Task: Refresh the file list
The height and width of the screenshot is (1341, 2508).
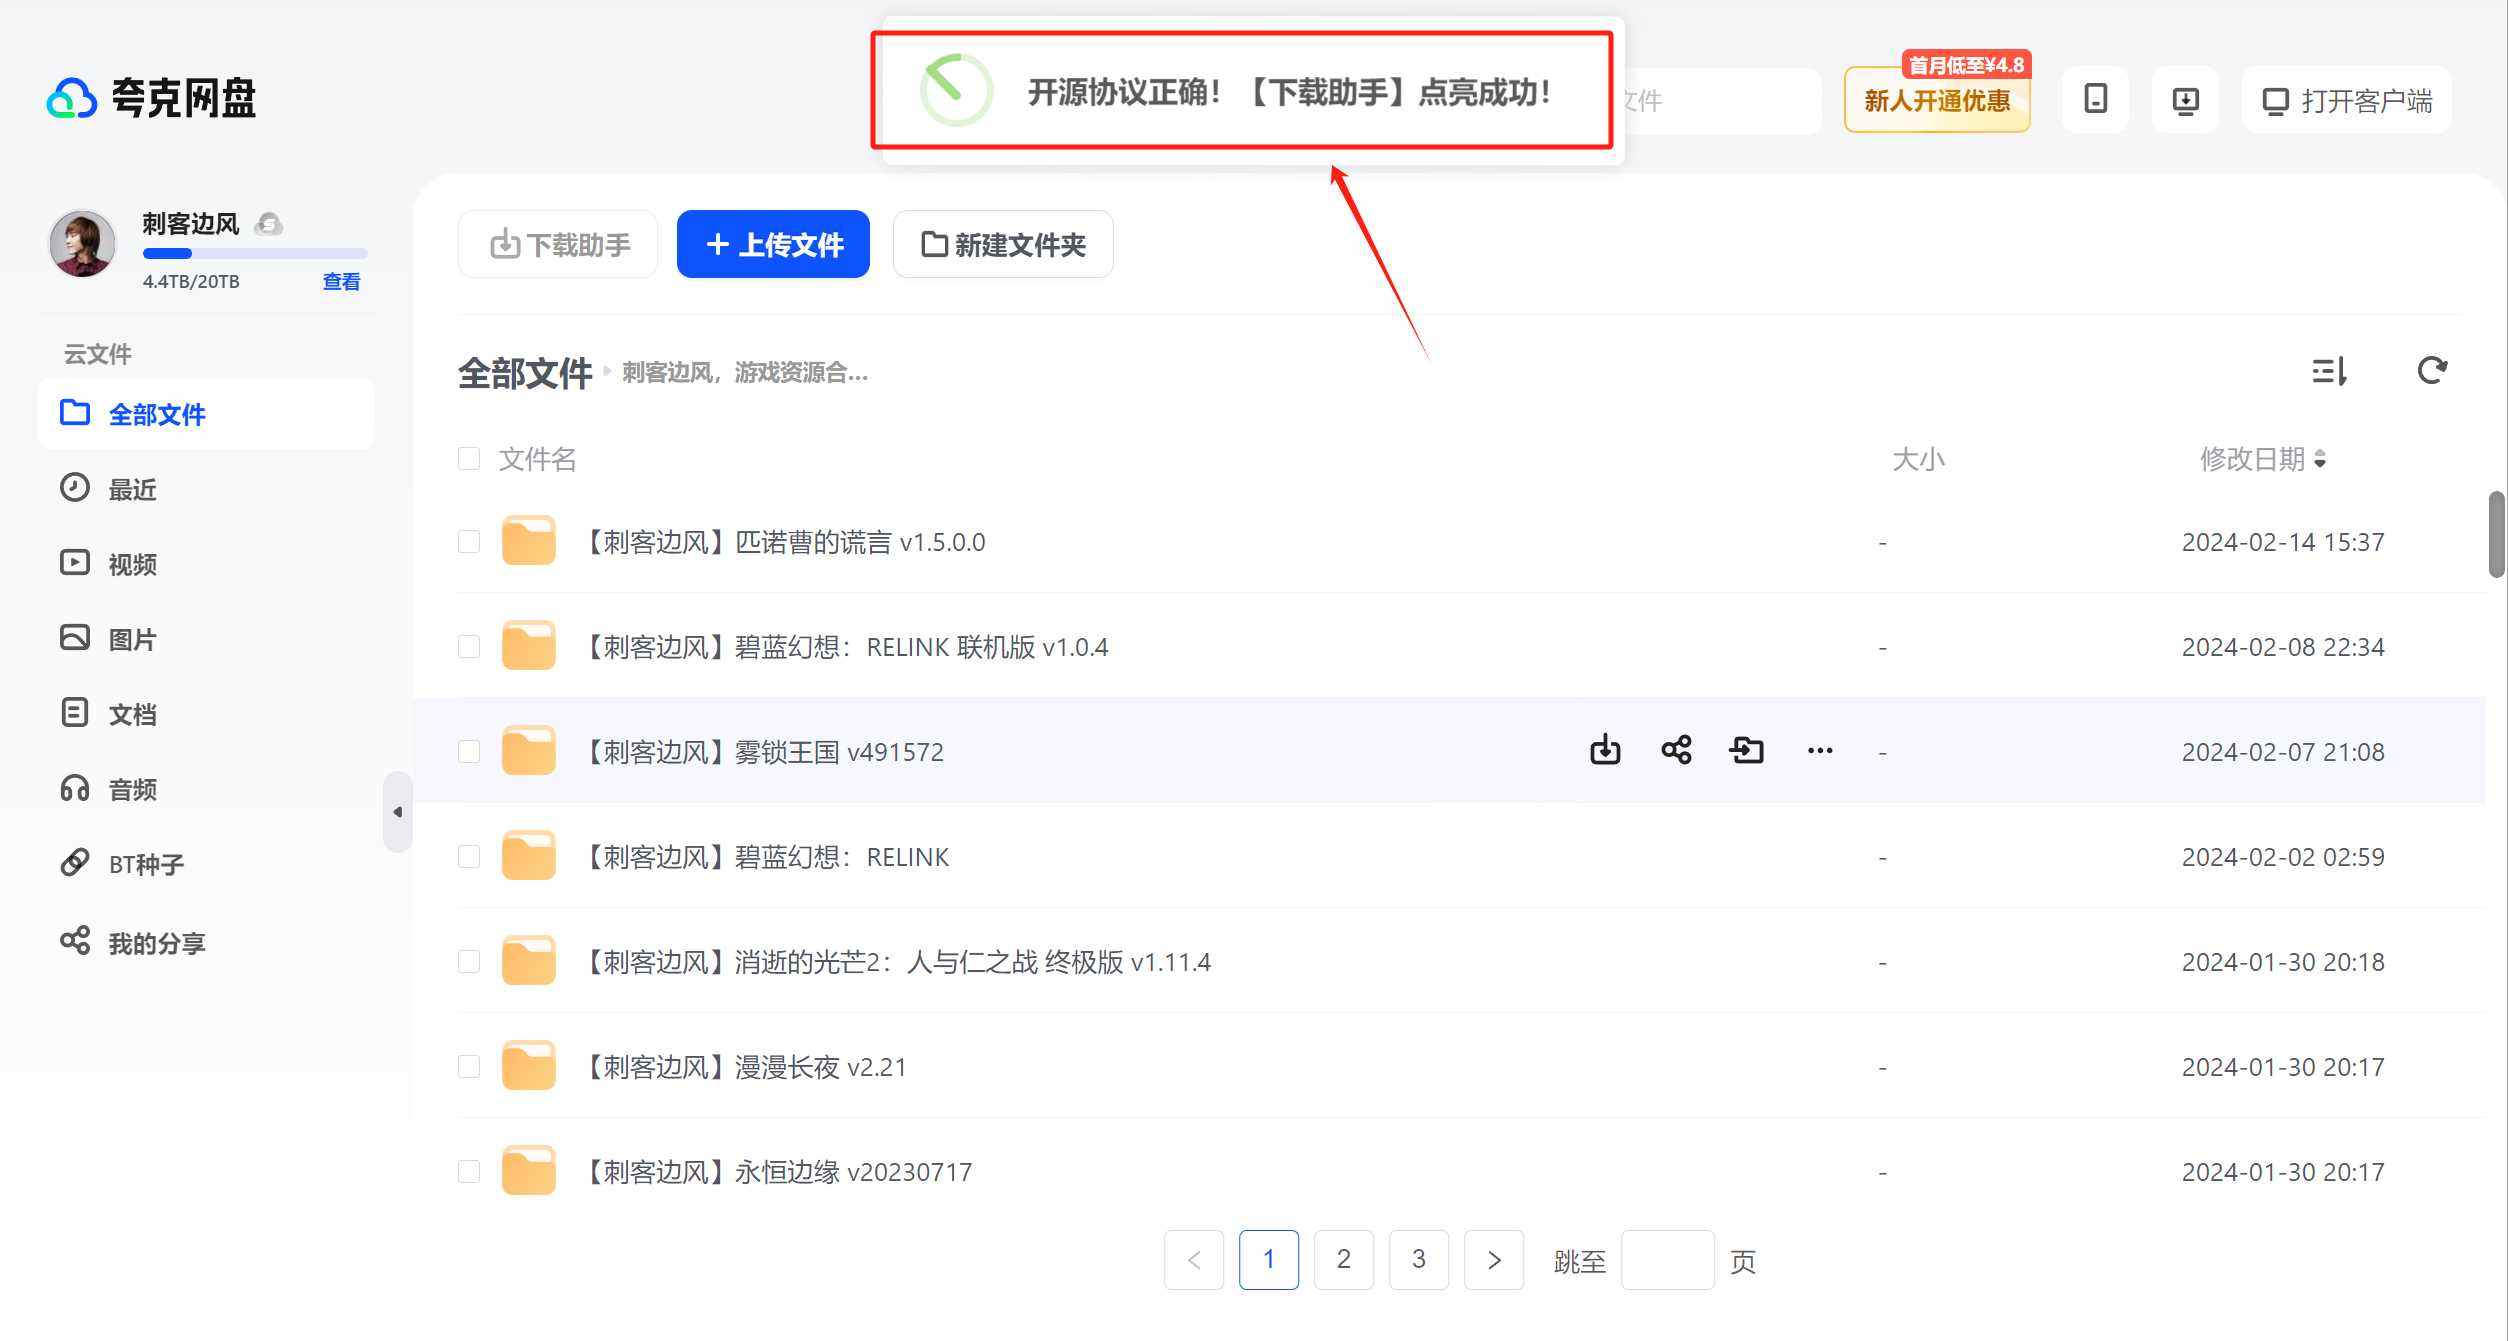Action: point(2432,371)
